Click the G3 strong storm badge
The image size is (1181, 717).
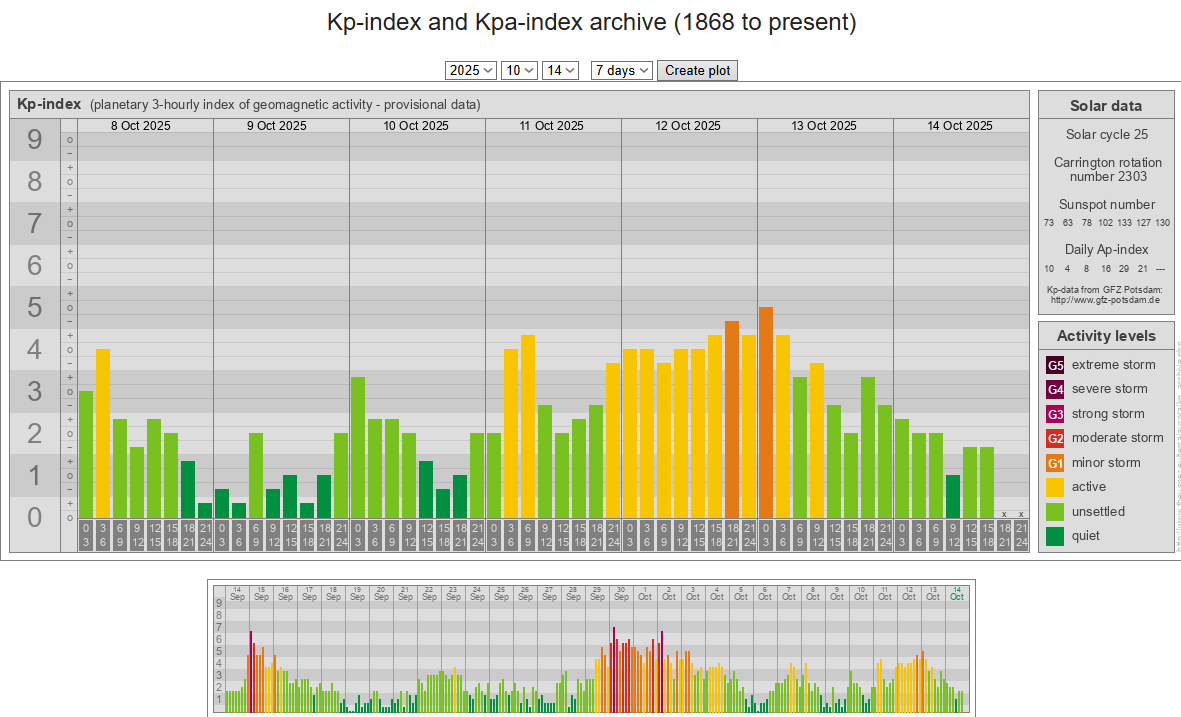[1055, 414]
